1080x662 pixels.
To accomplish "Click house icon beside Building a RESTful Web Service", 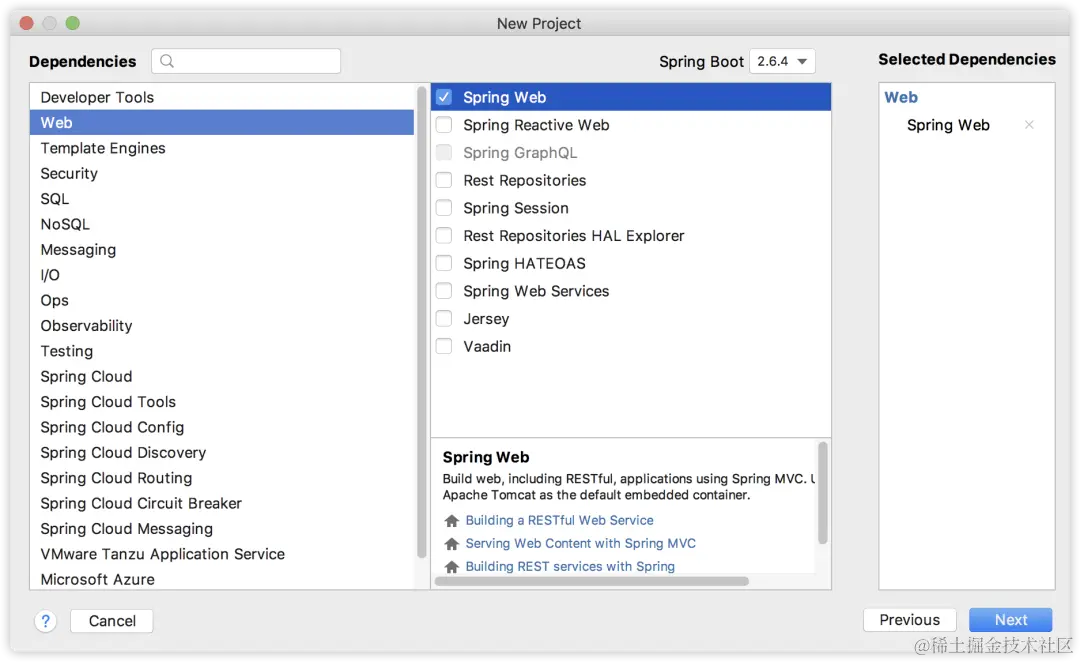I will [x=452, y=521].
